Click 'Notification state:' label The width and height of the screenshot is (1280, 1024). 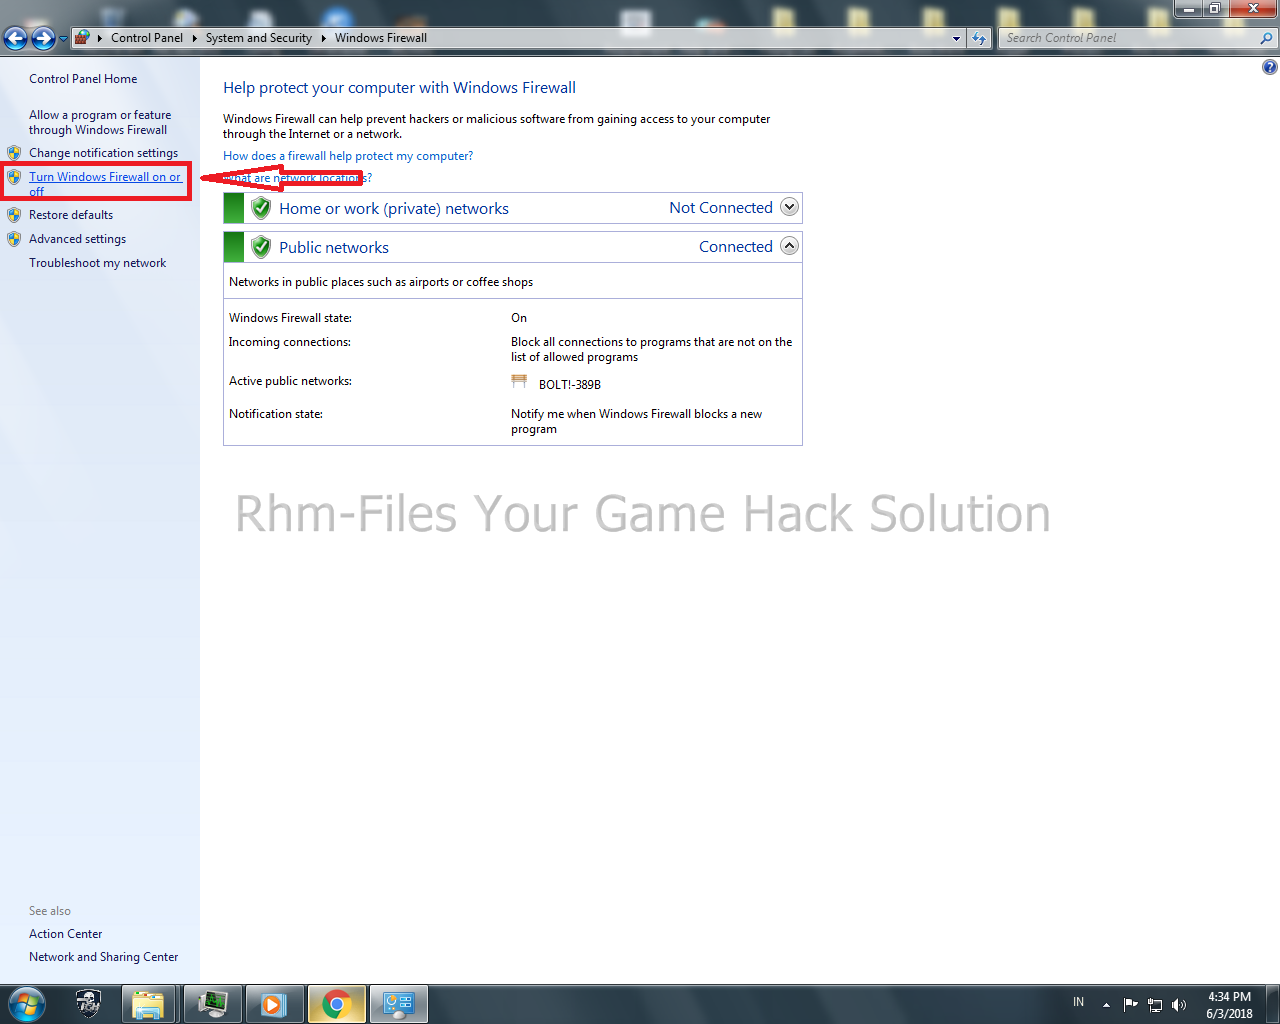(276, 414)
